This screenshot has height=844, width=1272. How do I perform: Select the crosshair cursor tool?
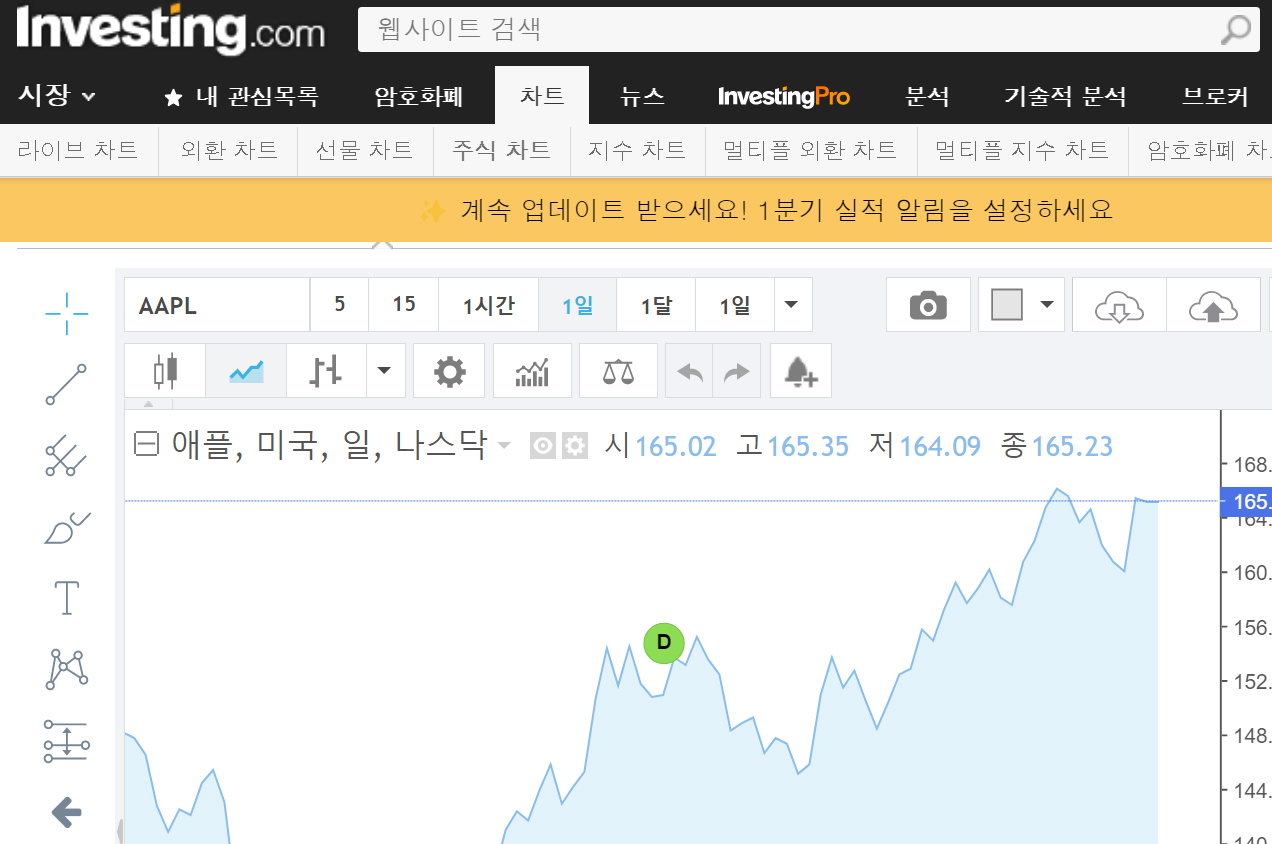coord(66,314)
